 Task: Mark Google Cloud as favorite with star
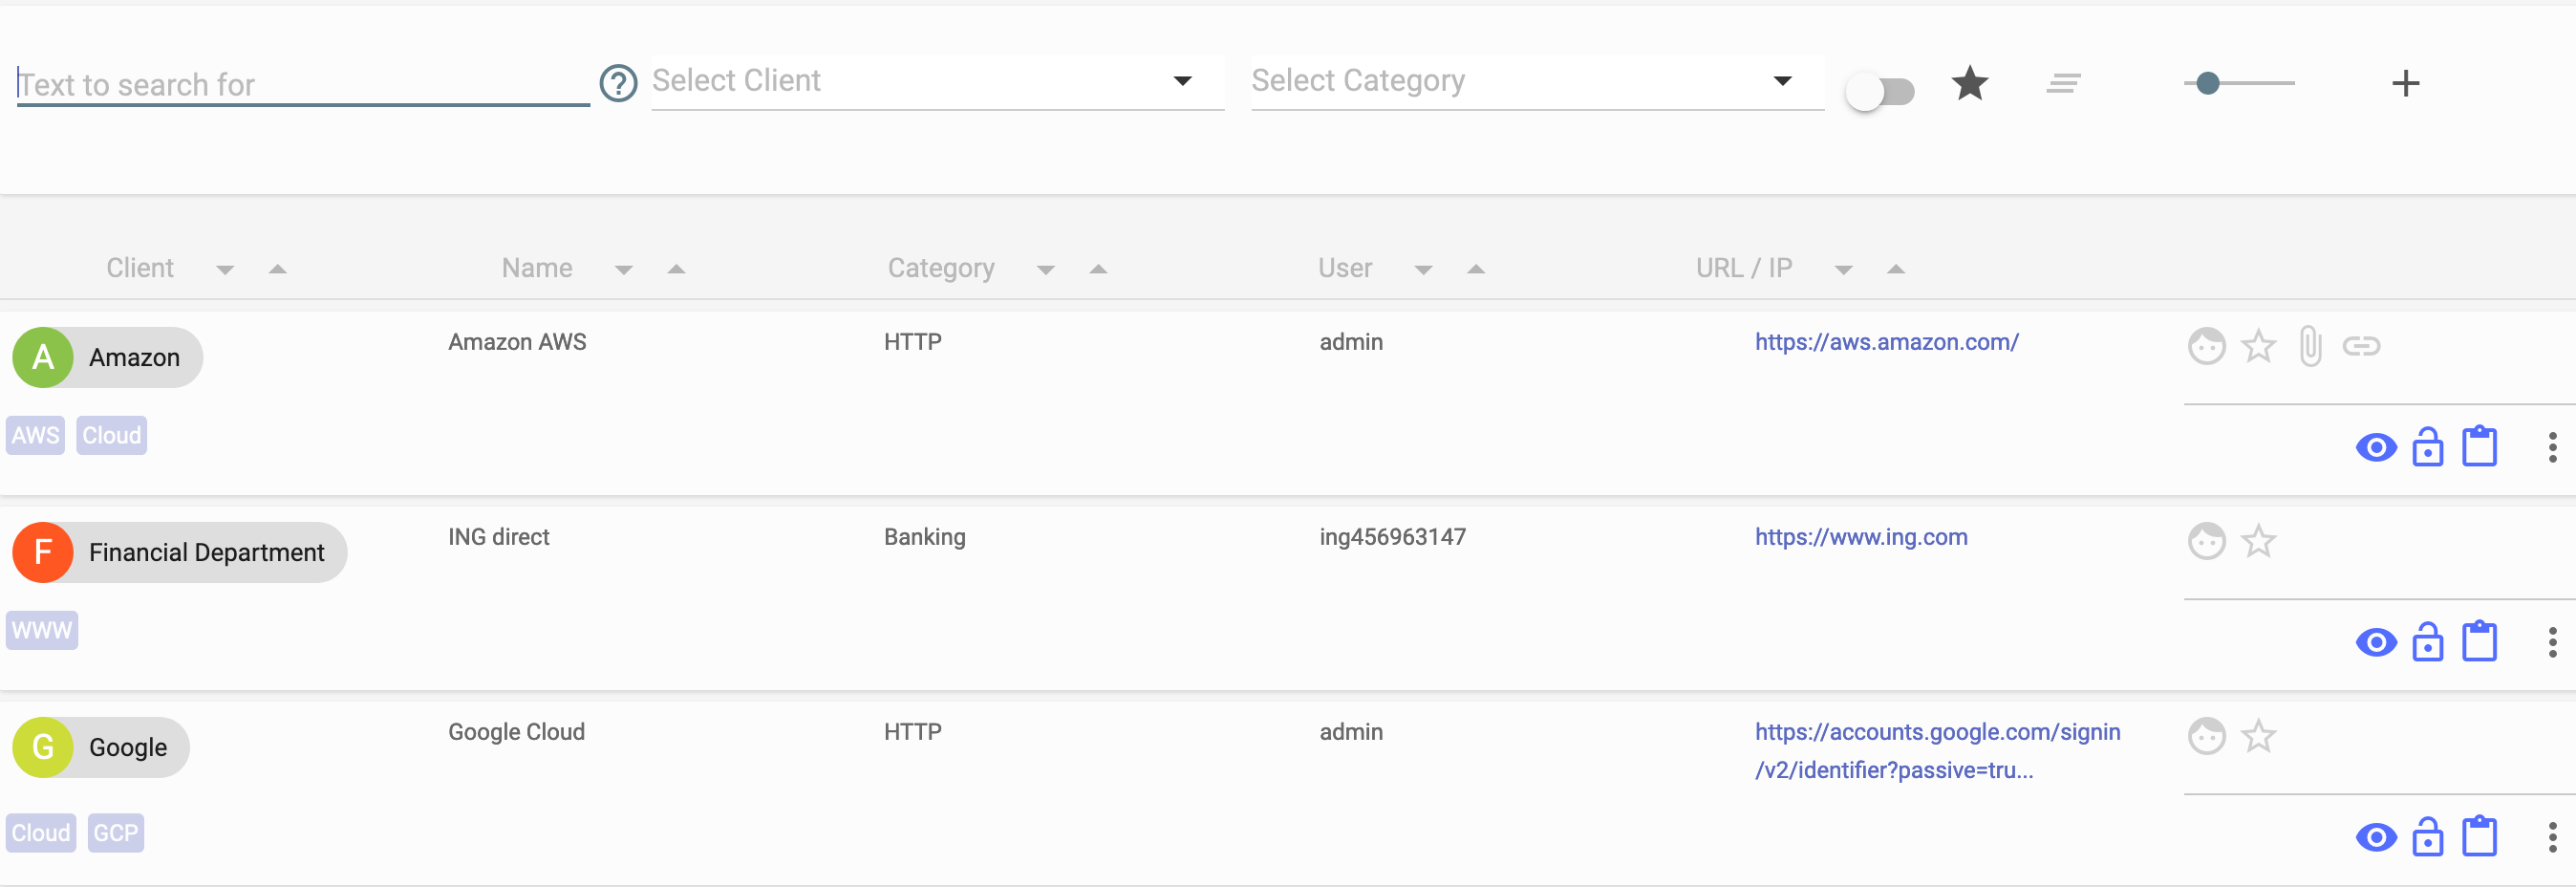pos(2258,736)
